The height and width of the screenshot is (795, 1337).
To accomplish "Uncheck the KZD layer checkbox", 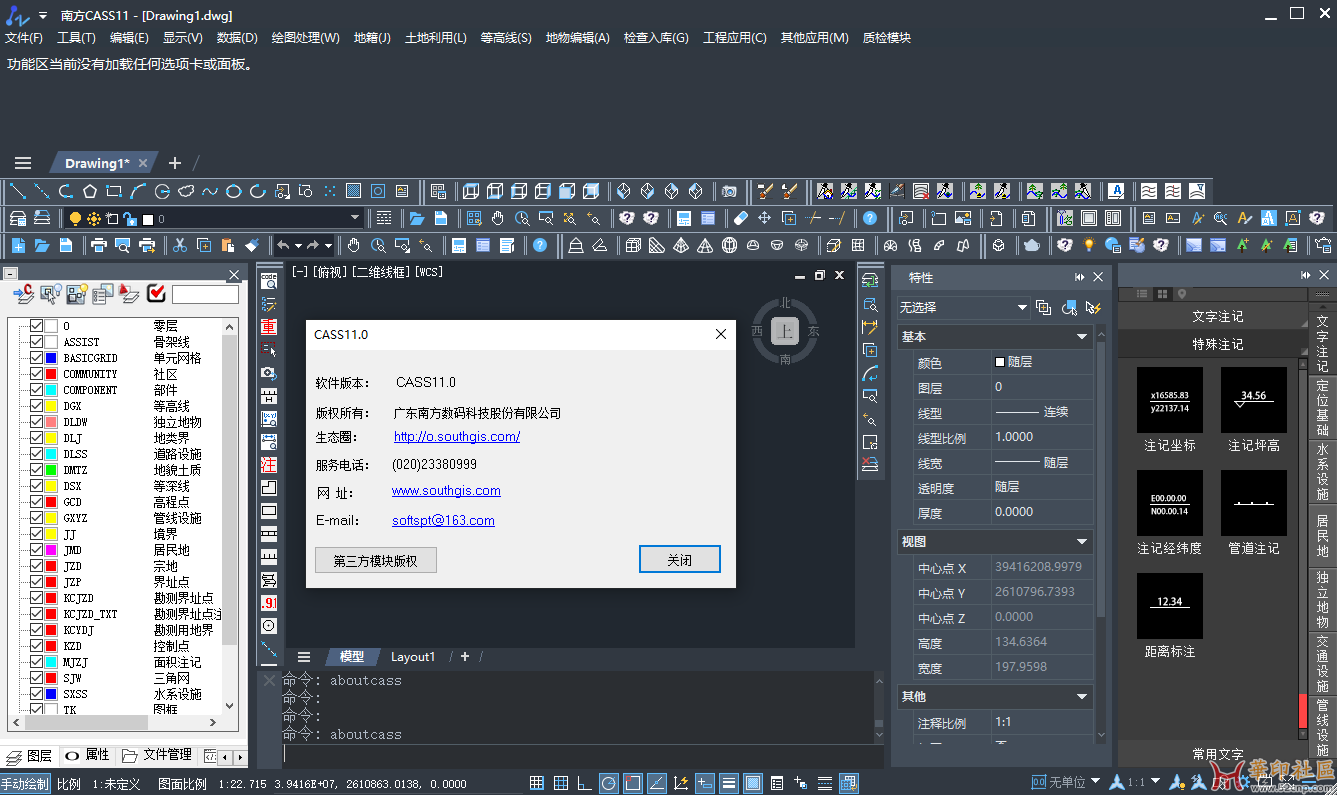I will tap(37, 646).
